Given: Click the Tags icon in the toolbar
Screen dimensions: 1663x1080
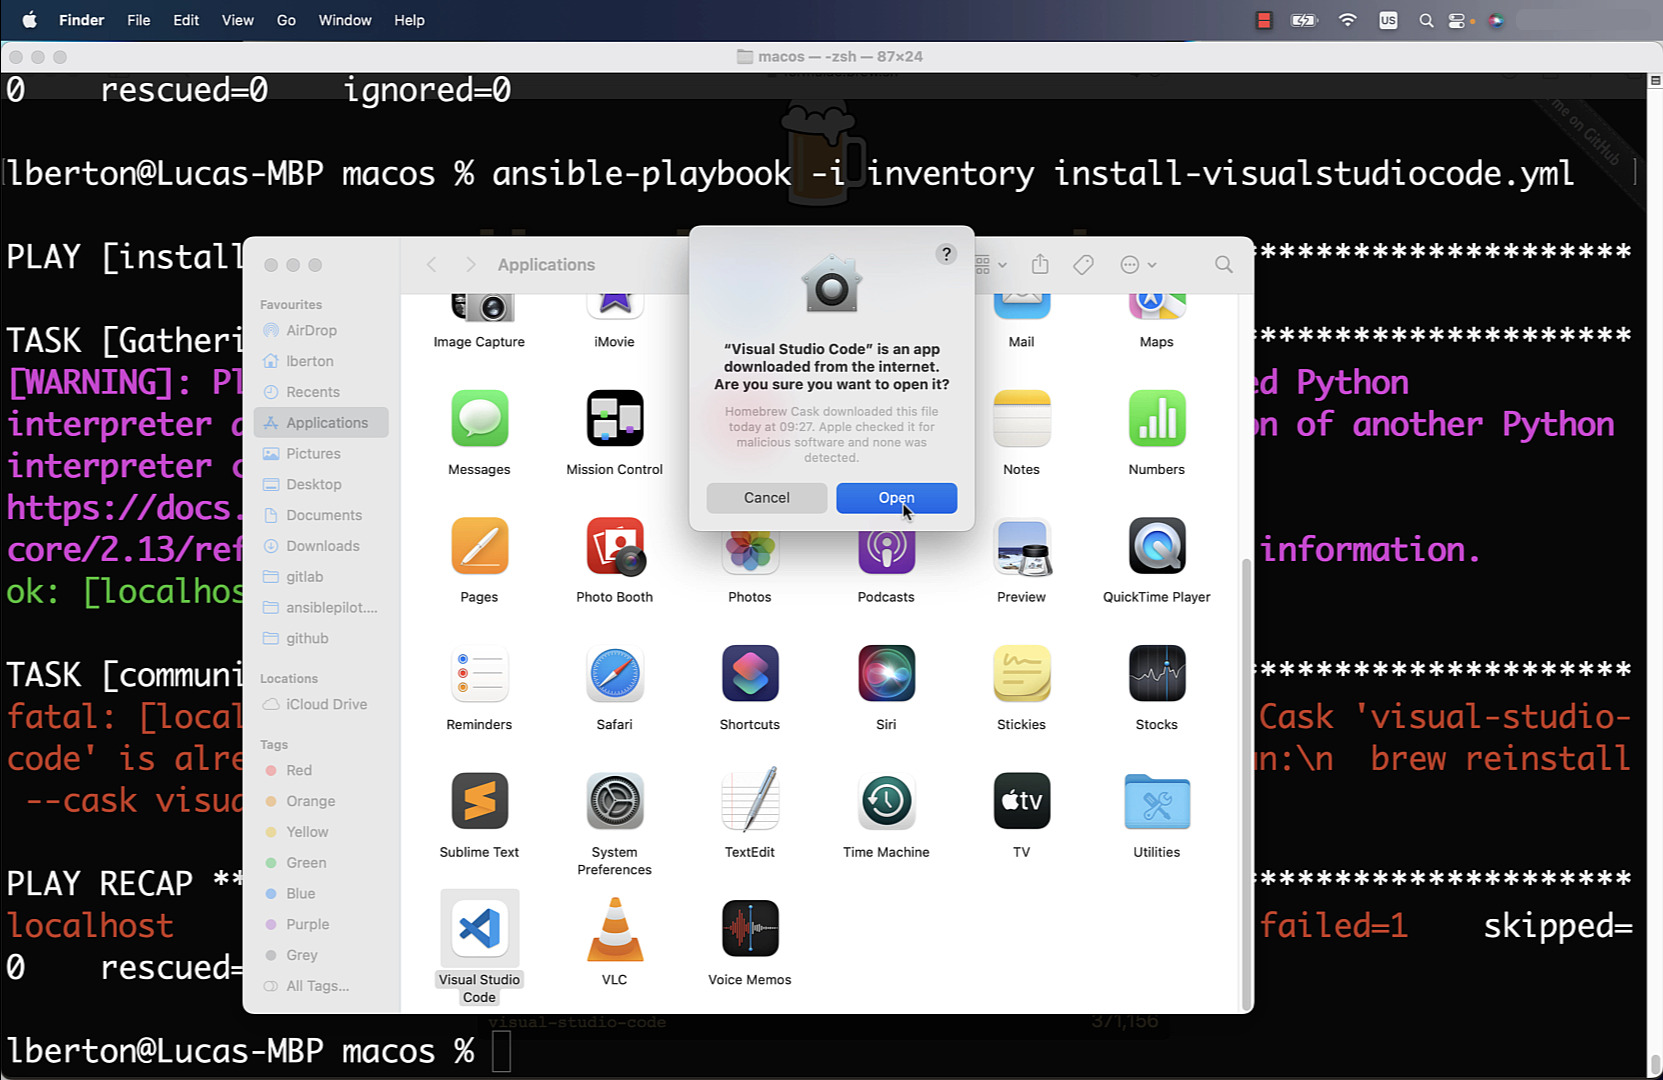Looking at the screenshot, I should pos(1083,264).
